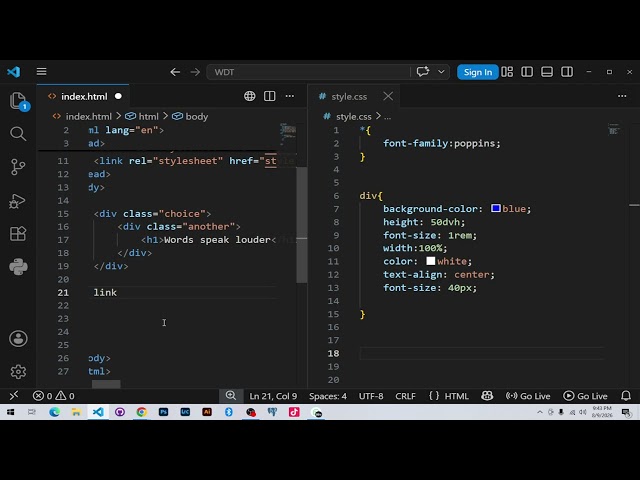Viewport: 640px width, 480px height.
Task: Show hidden system tray icons
Action: coord(540,412)
